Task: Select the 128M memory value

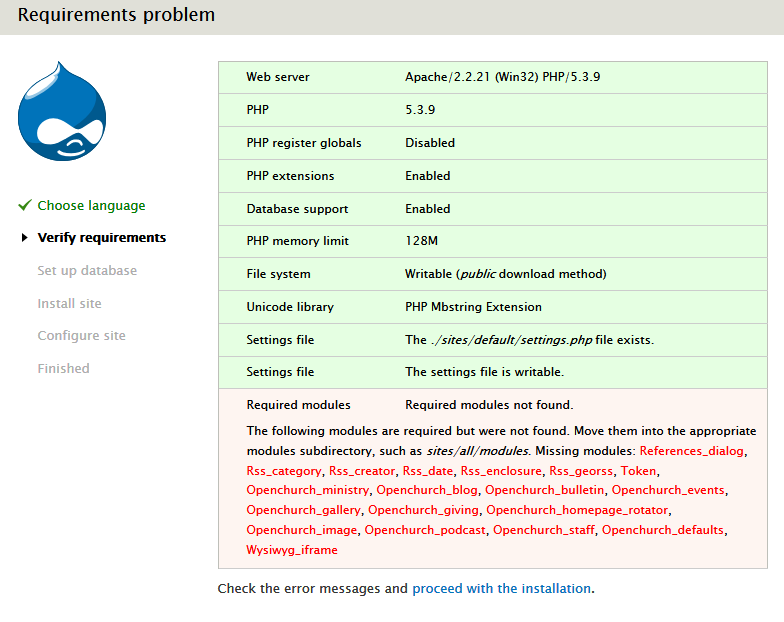Action: (x=422, y=241)
